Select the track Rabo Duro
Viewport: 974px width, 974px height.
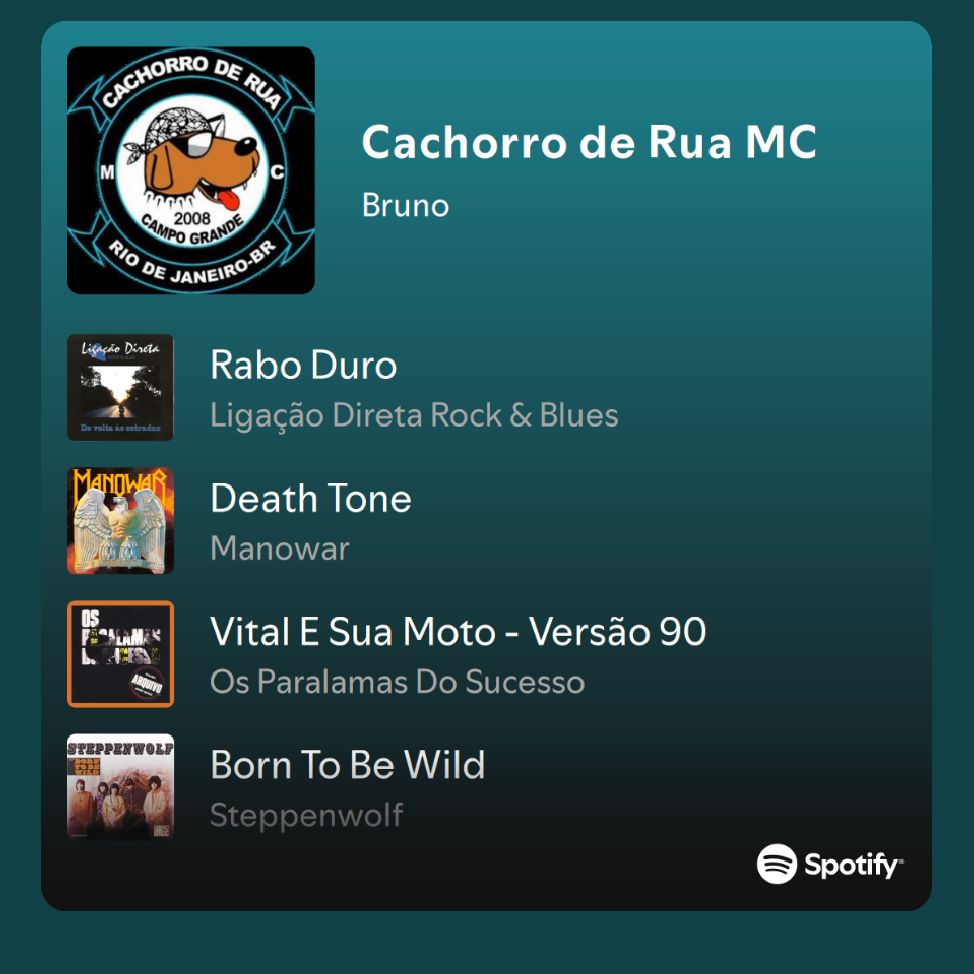pos(303,365)
